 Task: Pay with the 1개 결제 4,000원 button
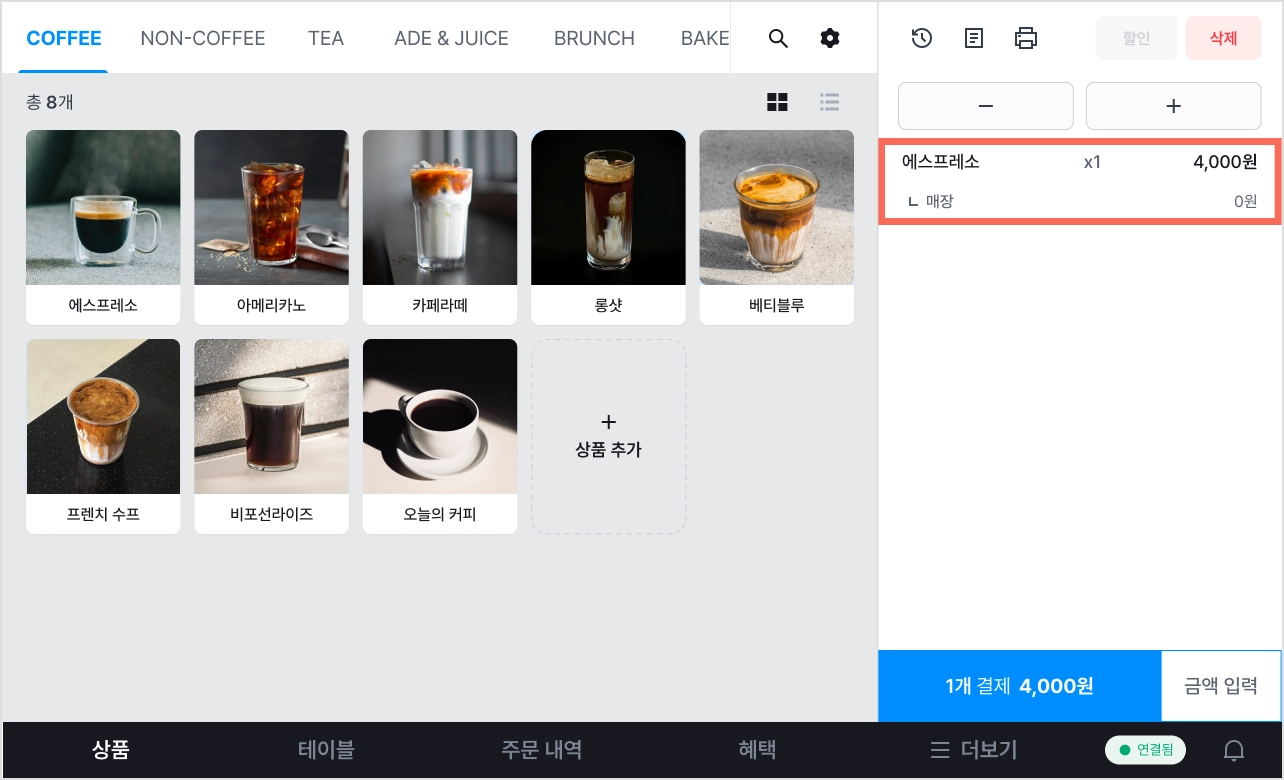click(x=1020, y=686)
